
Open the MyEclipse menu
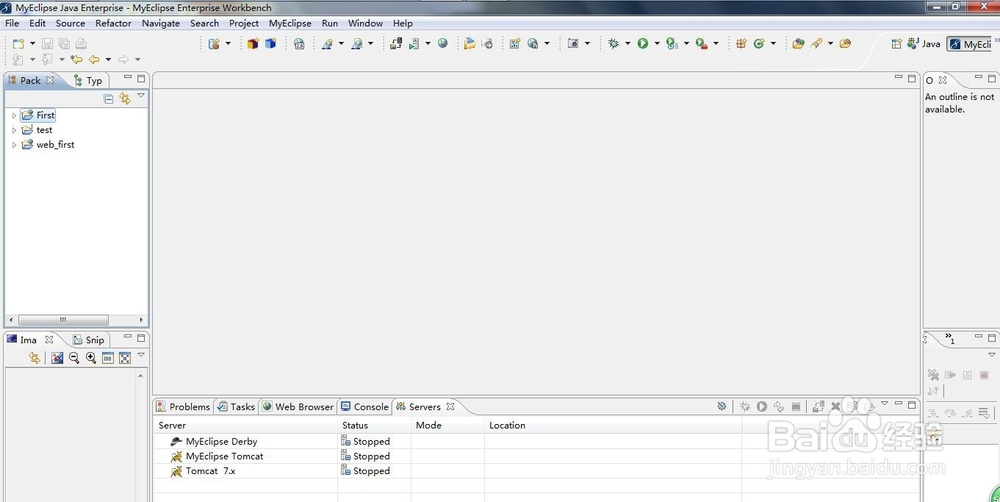click(290, 23)
